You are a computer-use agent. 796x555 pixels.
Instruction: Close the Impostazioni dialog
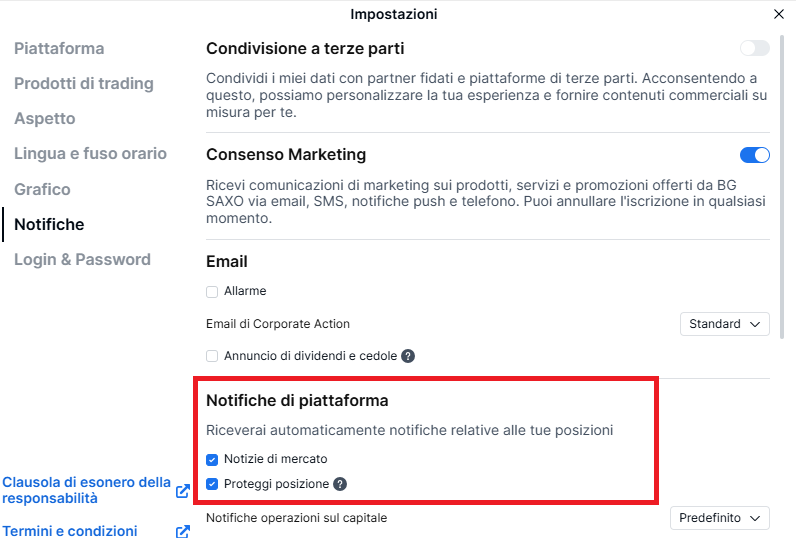click(x=779, y=14)
